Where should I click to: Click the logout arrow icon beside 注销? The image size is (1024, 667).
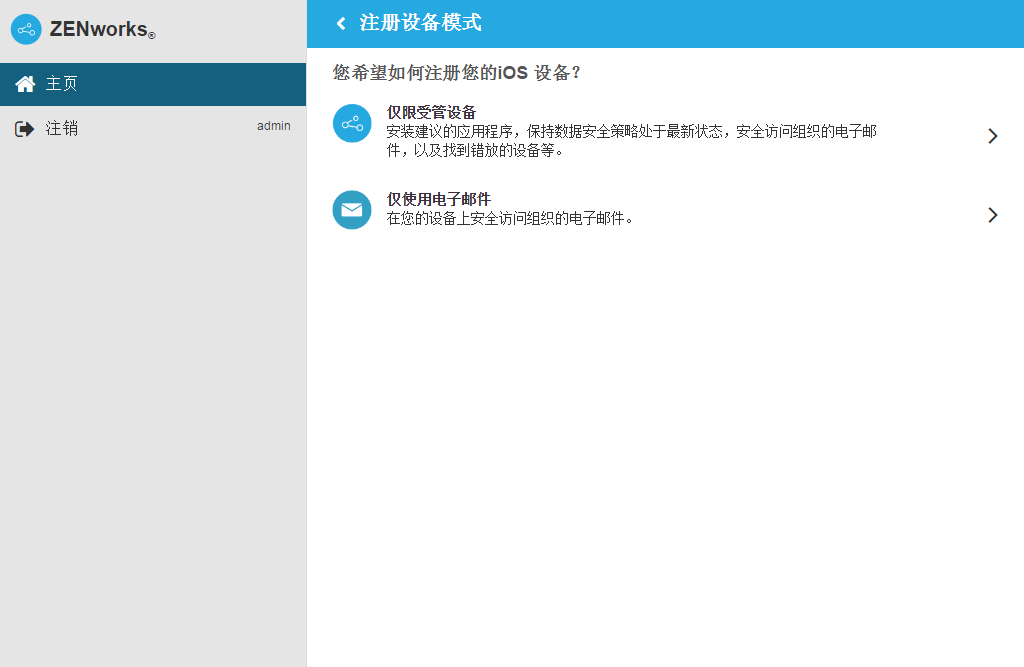pos(24,129)
